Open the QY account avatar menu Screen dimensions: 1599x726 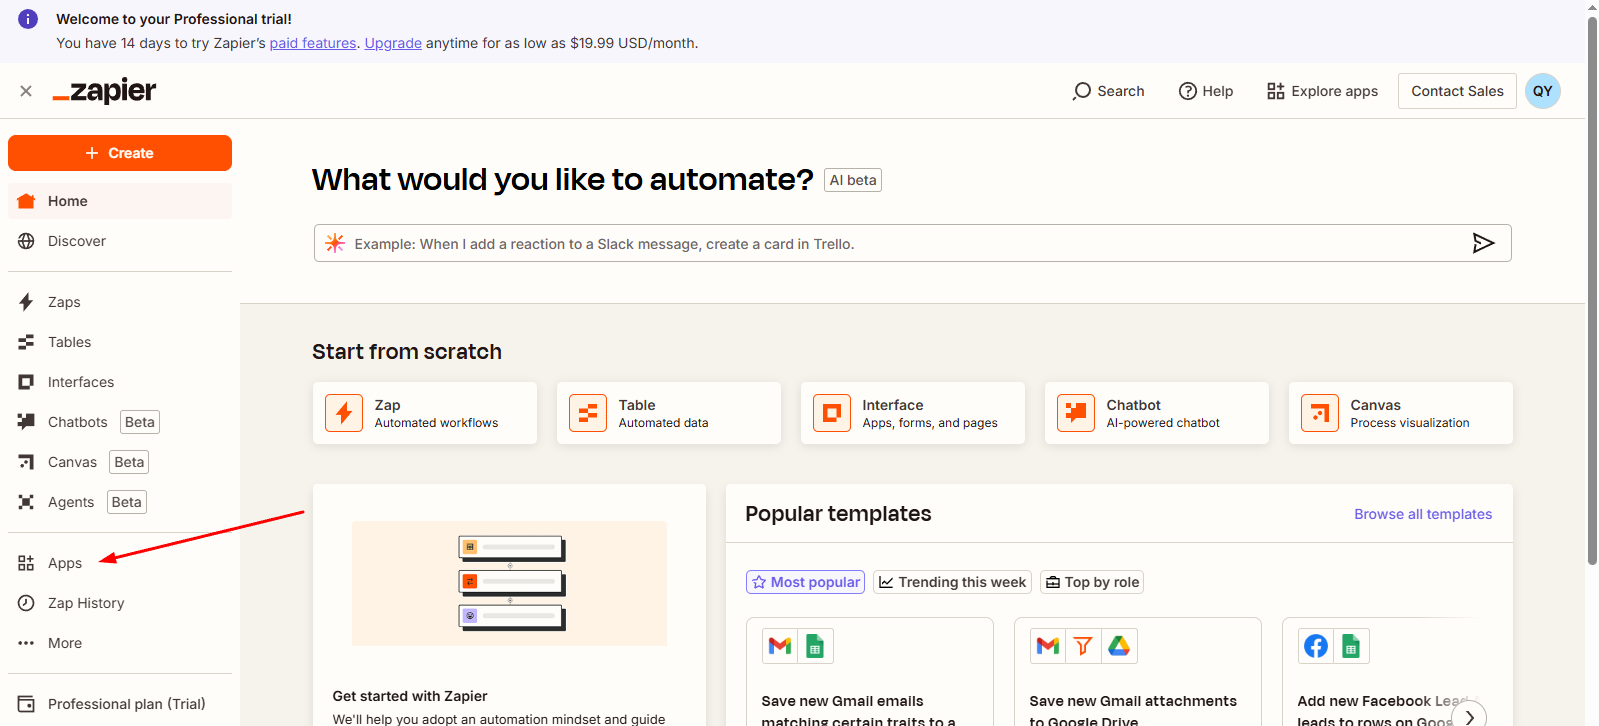click(x=1543, y=91)
